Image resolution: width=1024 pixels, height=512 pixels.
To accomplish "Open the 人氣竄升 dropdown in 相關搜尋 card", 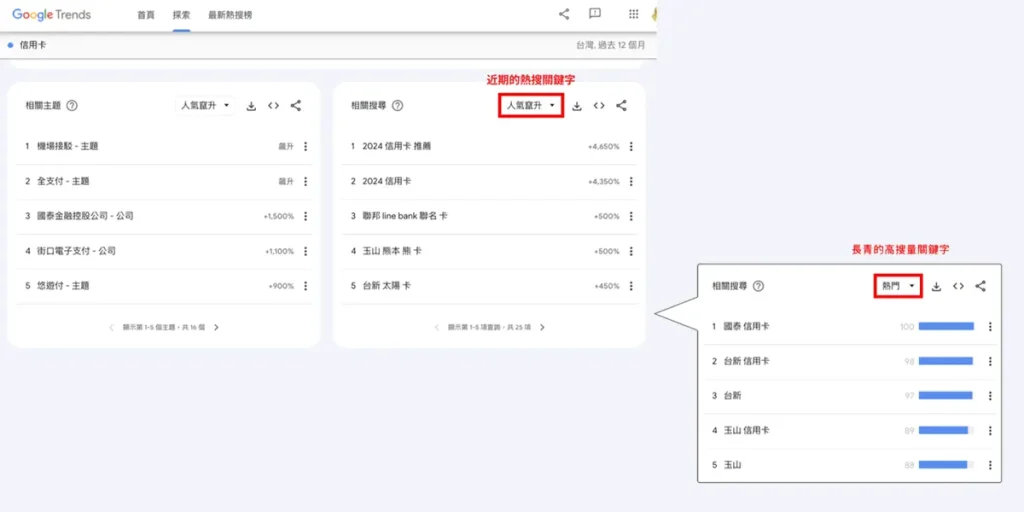I will pos(531,105).
